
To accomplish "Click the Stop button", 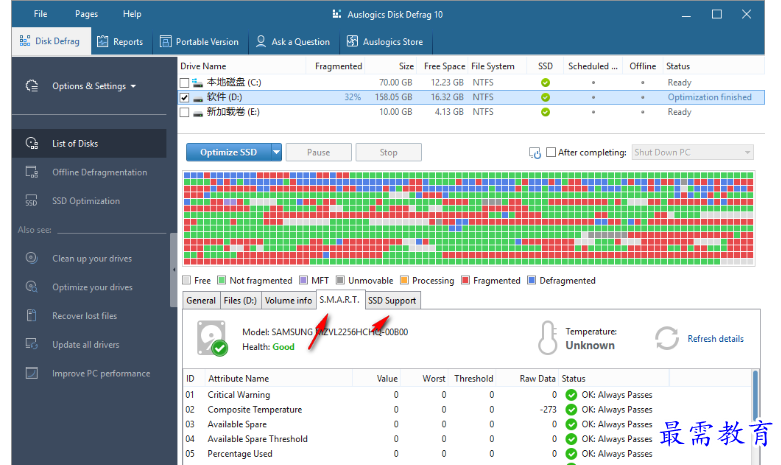I will point(389,152).
